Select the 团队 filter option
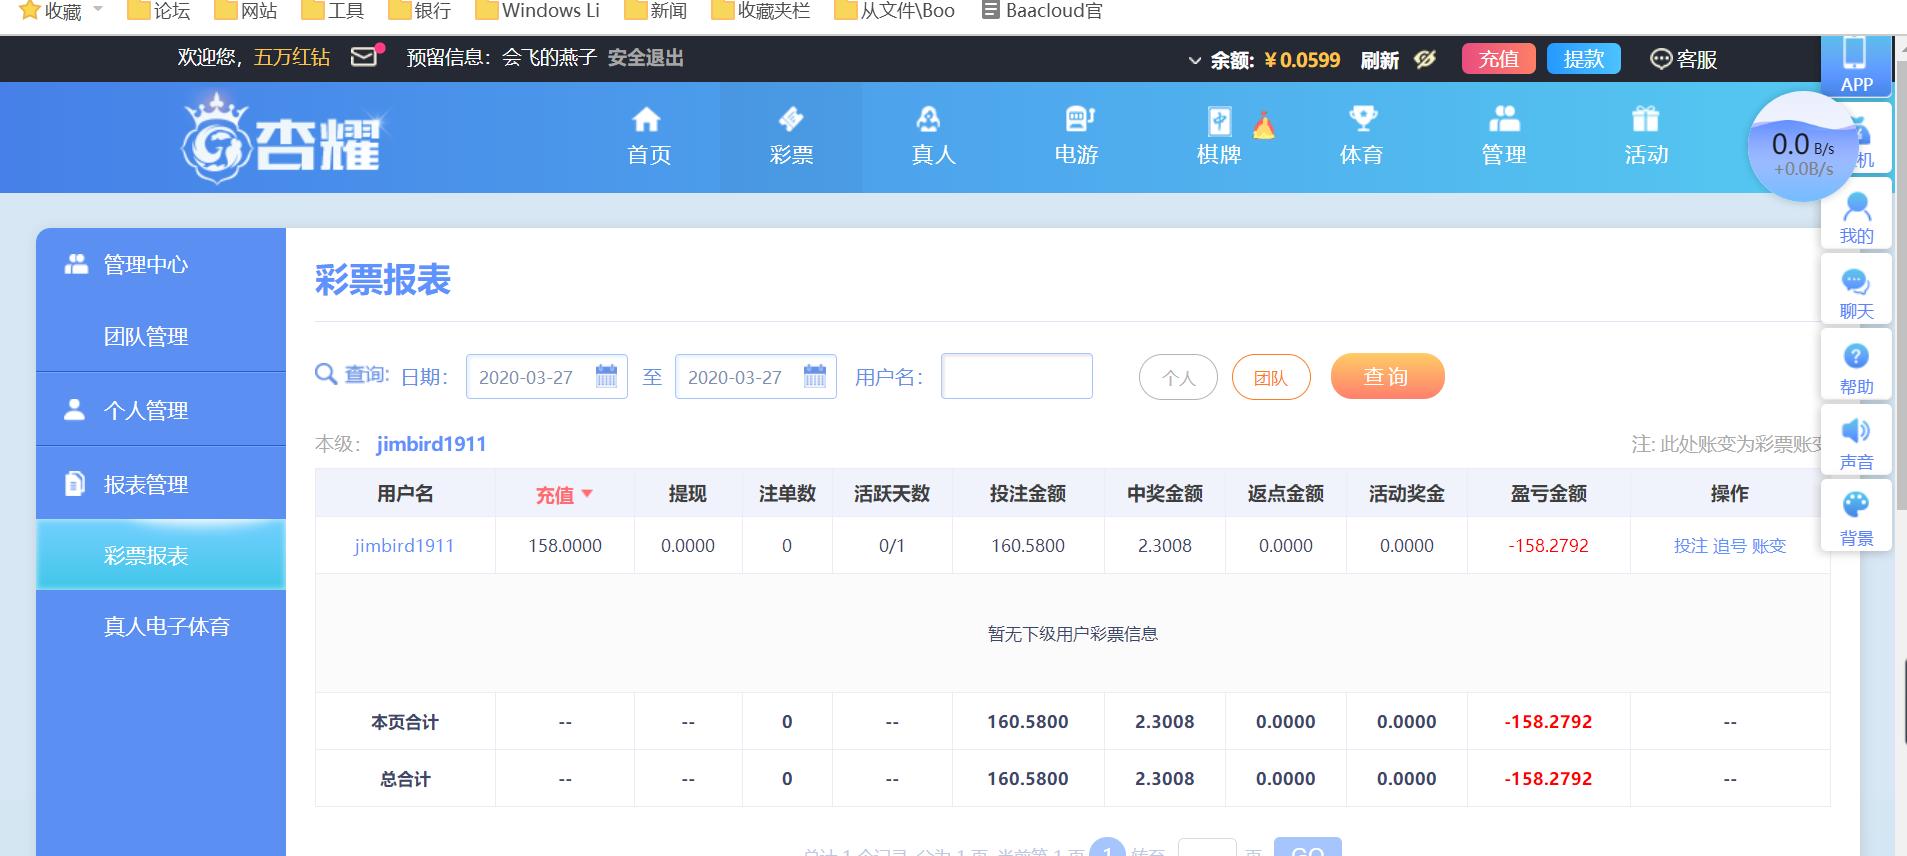 coord(1270,378)
